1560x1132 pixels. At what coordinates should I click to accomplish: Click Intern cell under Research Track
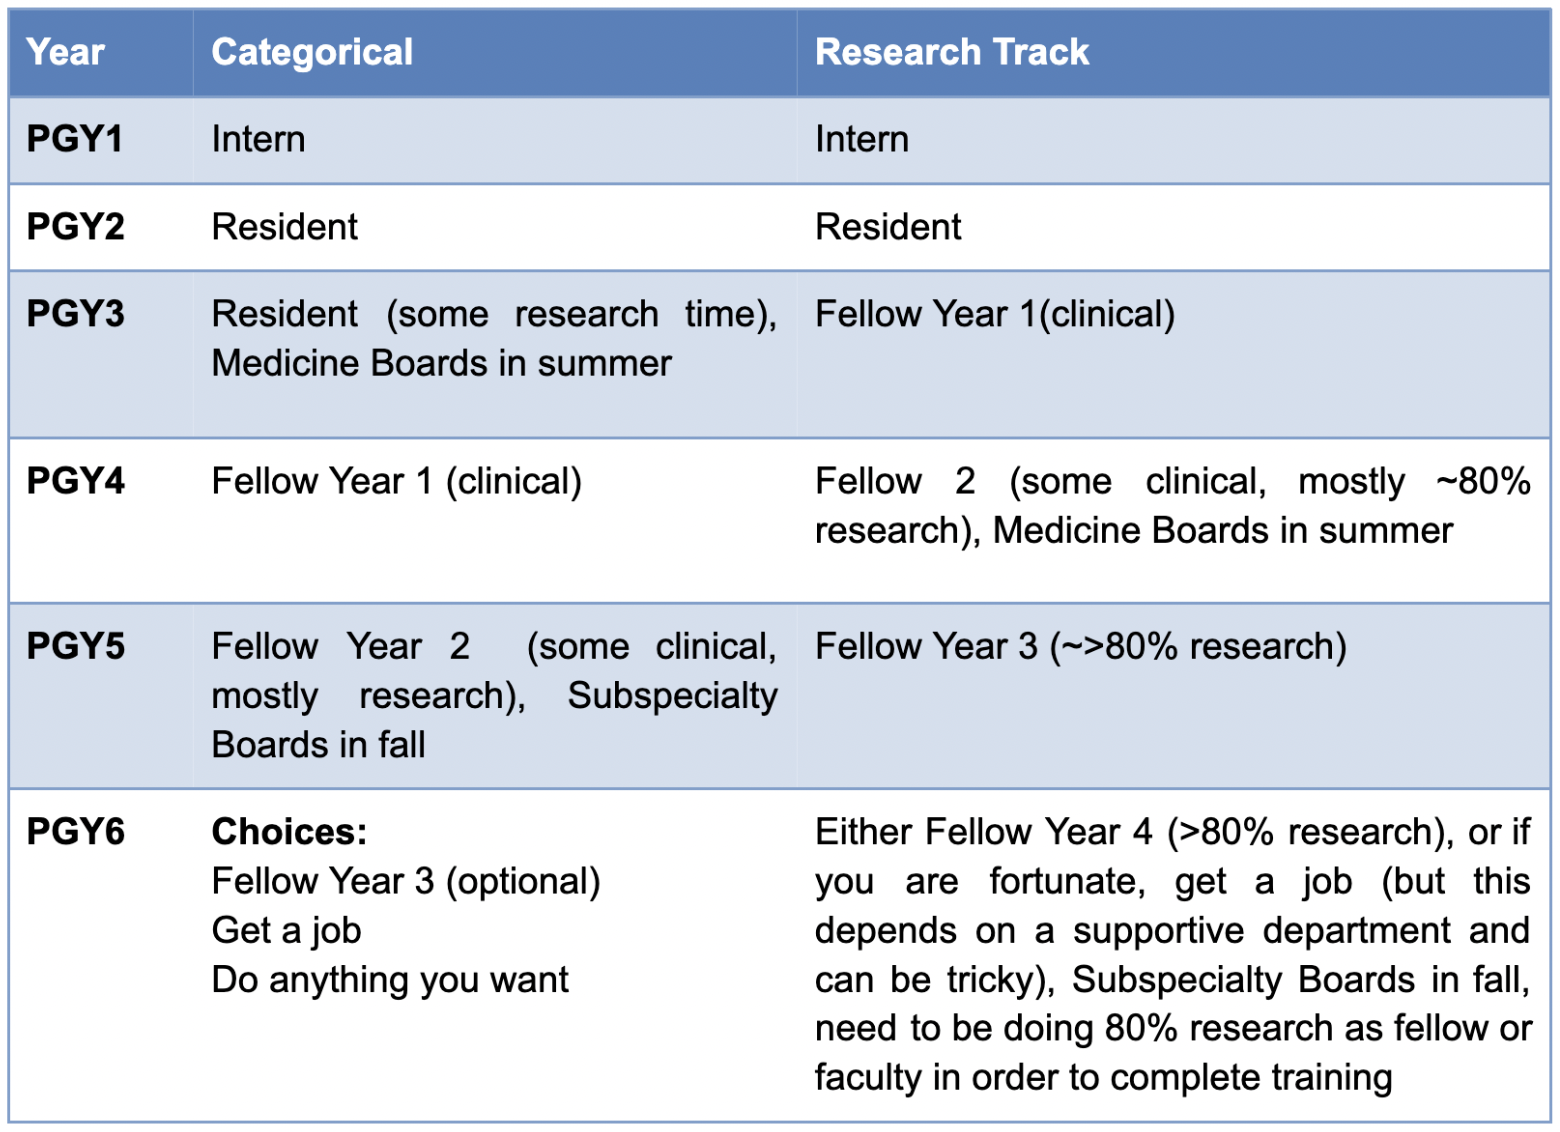(862, 139)
